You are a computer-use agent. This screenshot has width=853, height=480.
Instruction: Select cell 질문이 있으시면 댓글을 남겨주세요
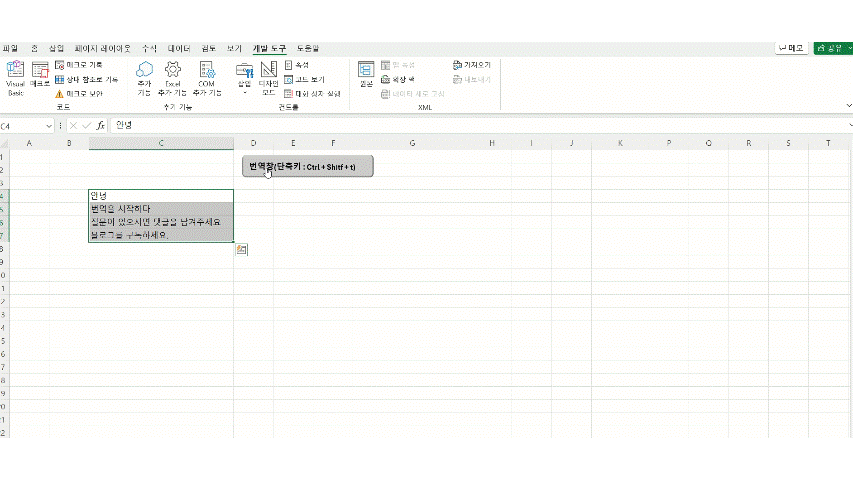click(161, 222)
